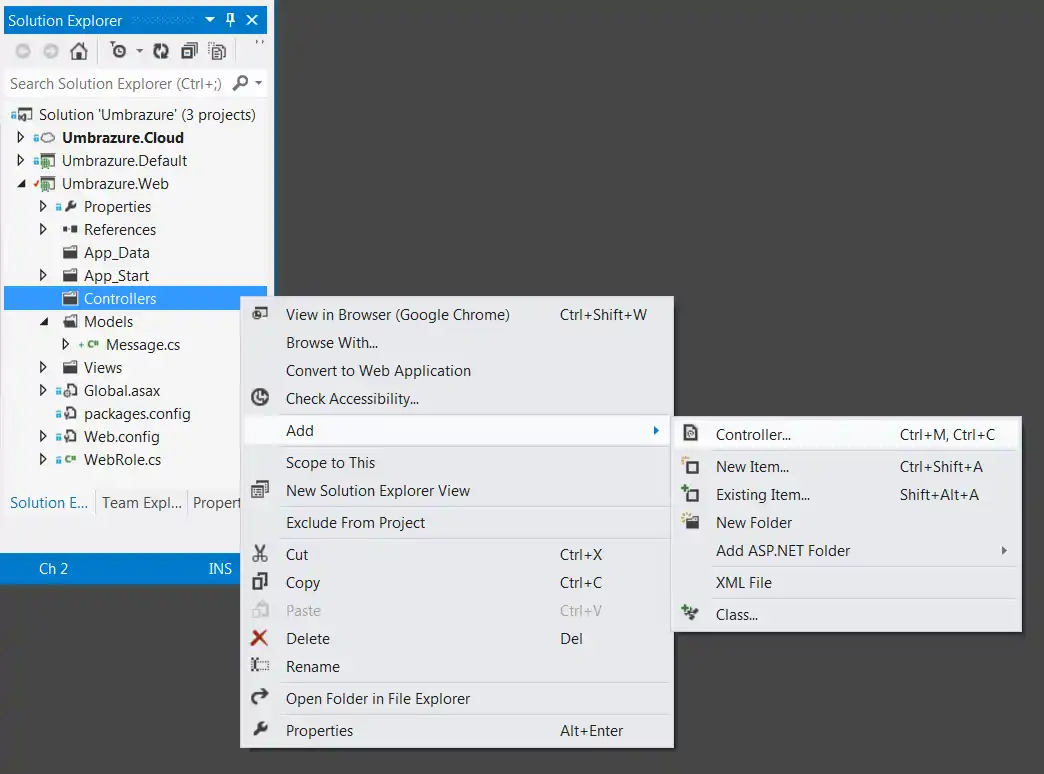Expand the Properties node
The height and width of the screenshot is (774, 1044).
coord(43,206)
